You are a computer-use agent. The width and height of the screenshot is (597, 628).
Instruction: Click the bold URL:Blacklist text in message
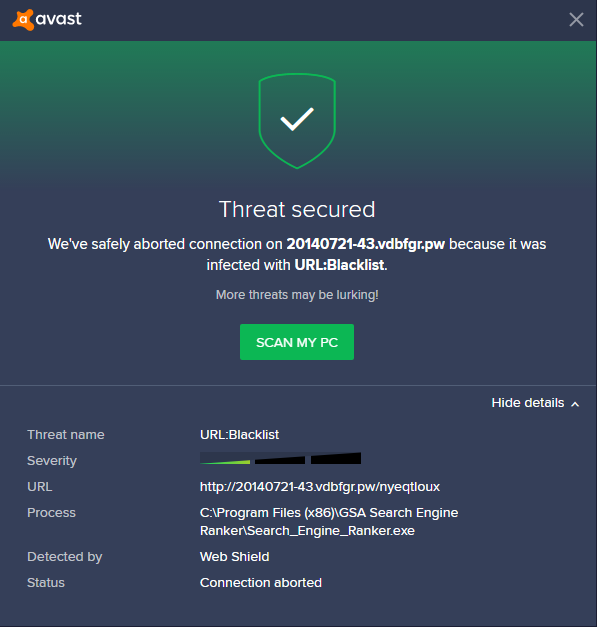click(x=340, y=265)
